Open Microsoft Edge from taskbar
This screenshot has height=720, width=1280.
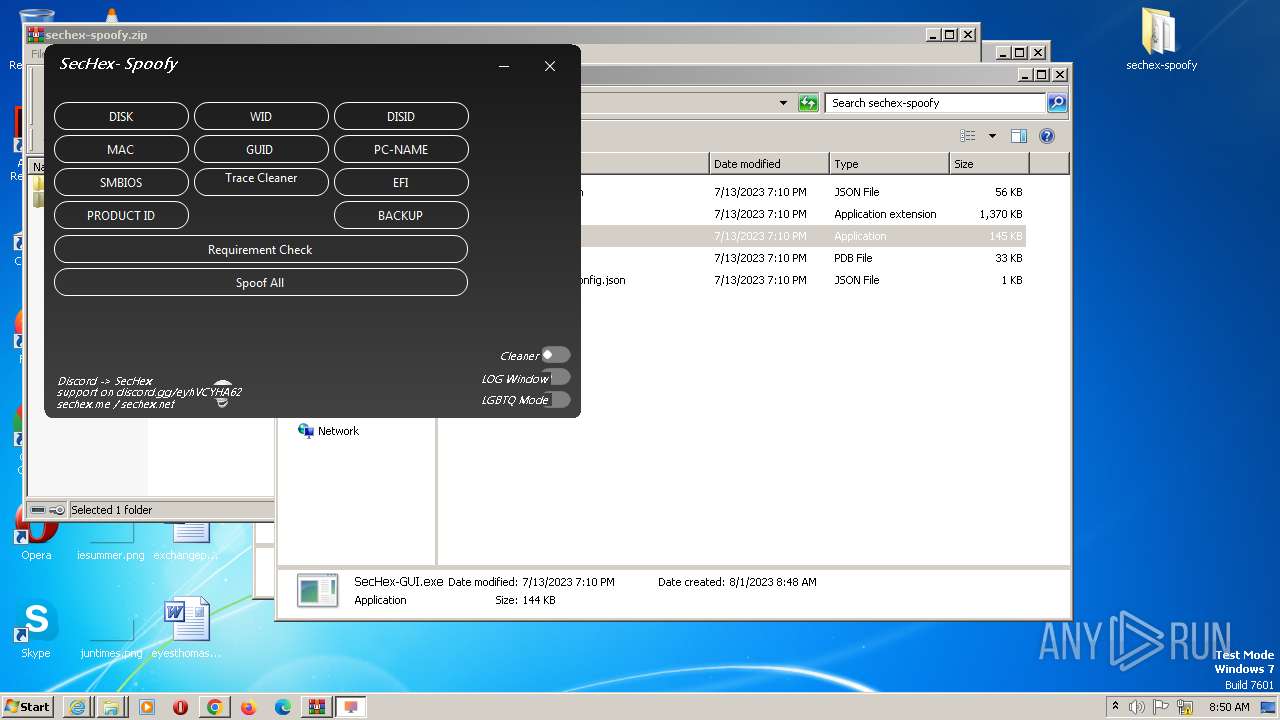coord(283,707)
